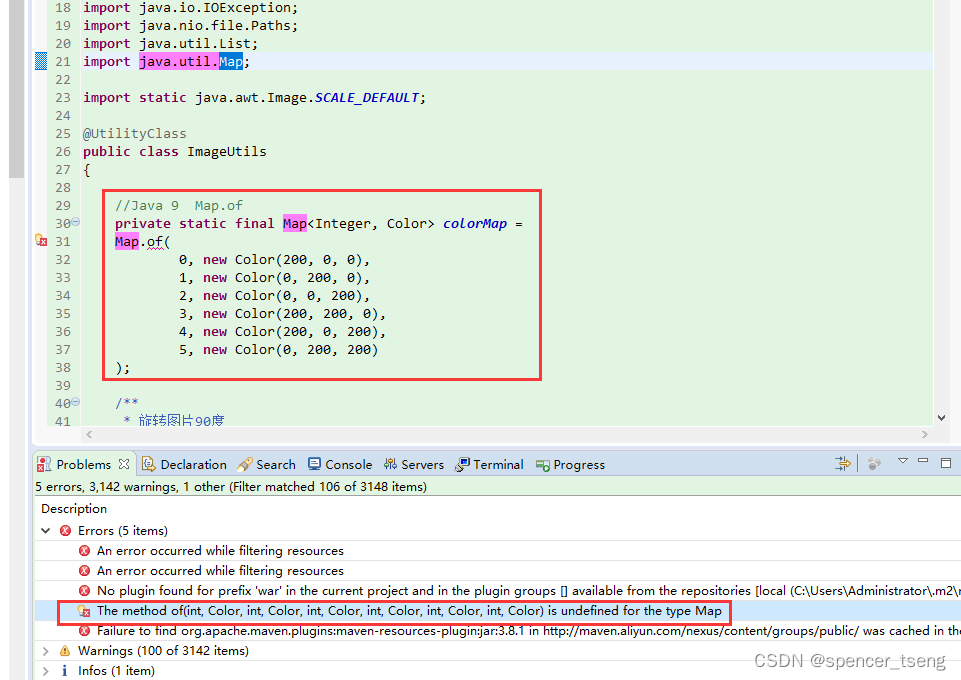Close the Problems tab
Screen dimensions: 961x680
[123, 463]
